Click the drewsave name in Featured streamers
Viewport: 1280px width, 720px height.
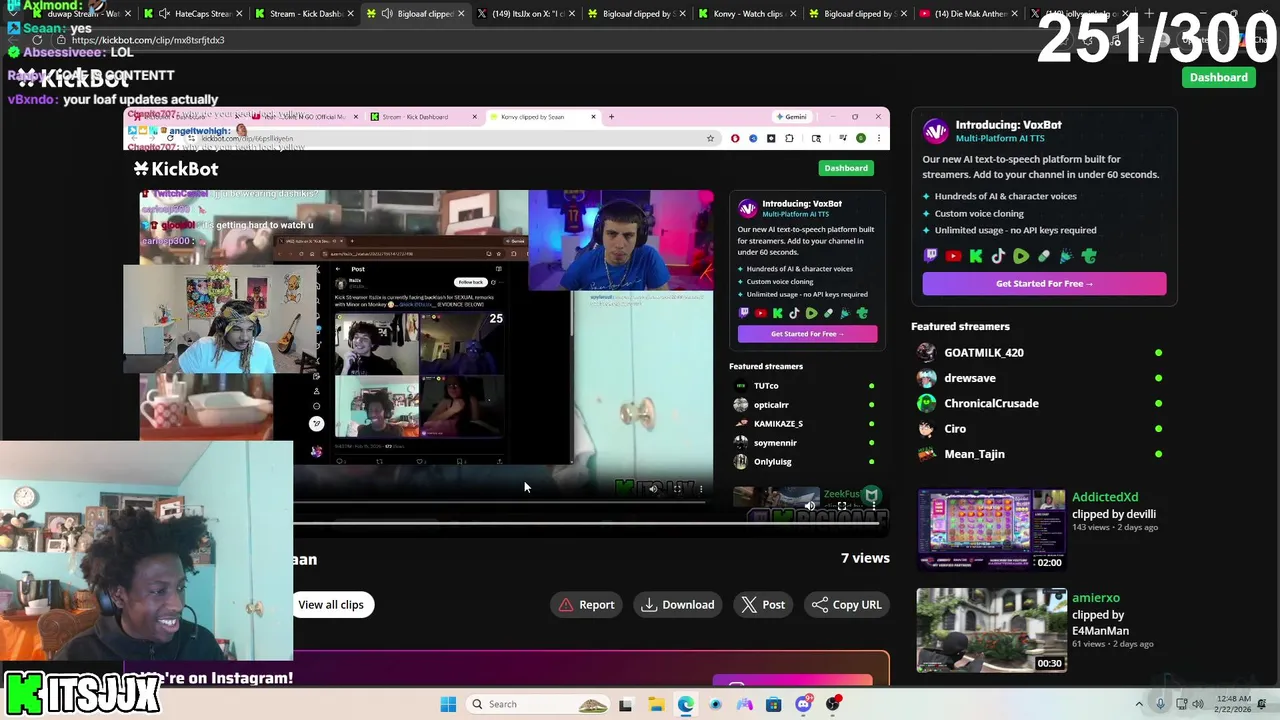(x=970, y=378)
